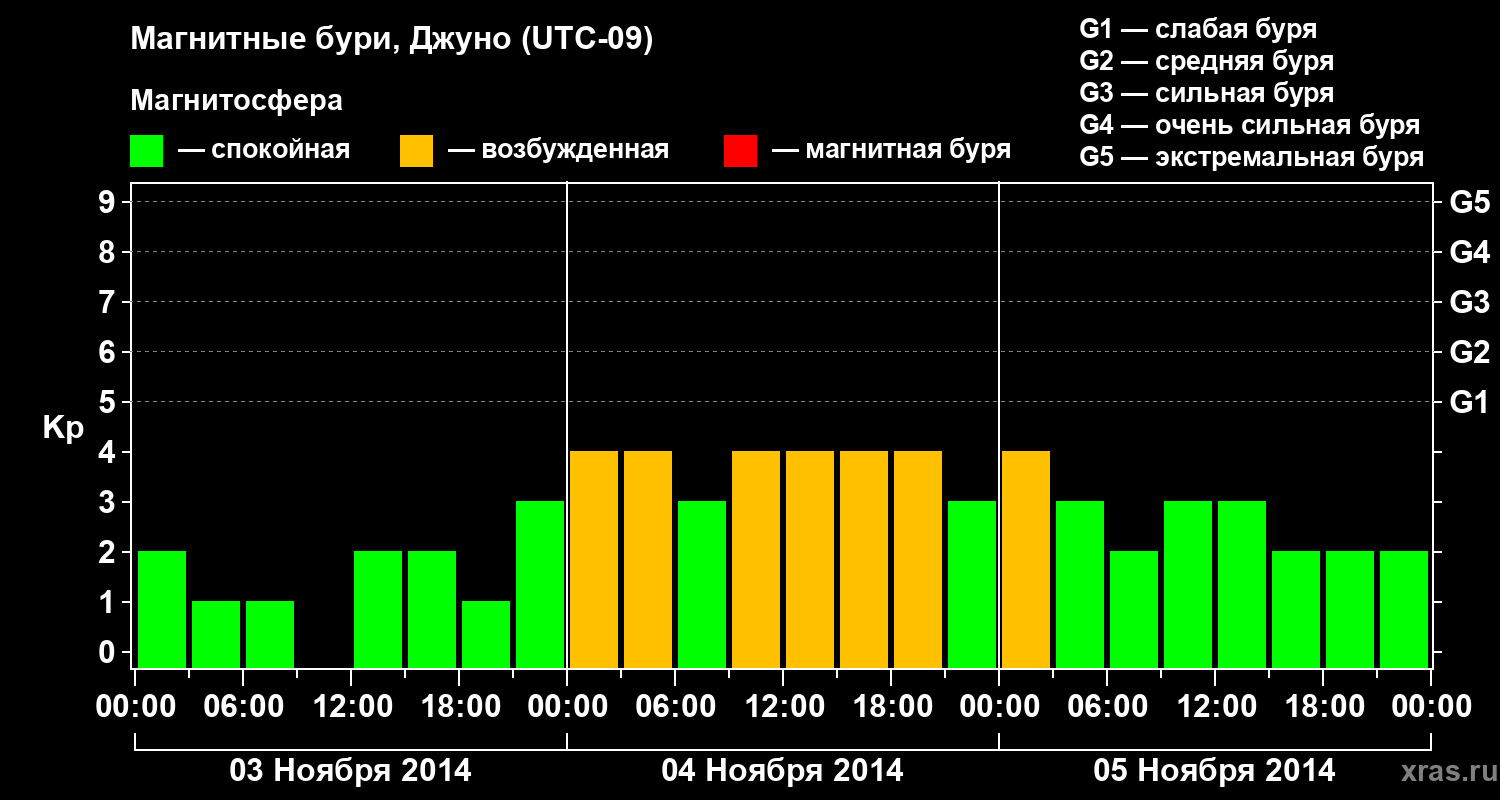Click the '05 Ноября 2014' date label
Screen dimensions: 1500x800
[1214, 771]
